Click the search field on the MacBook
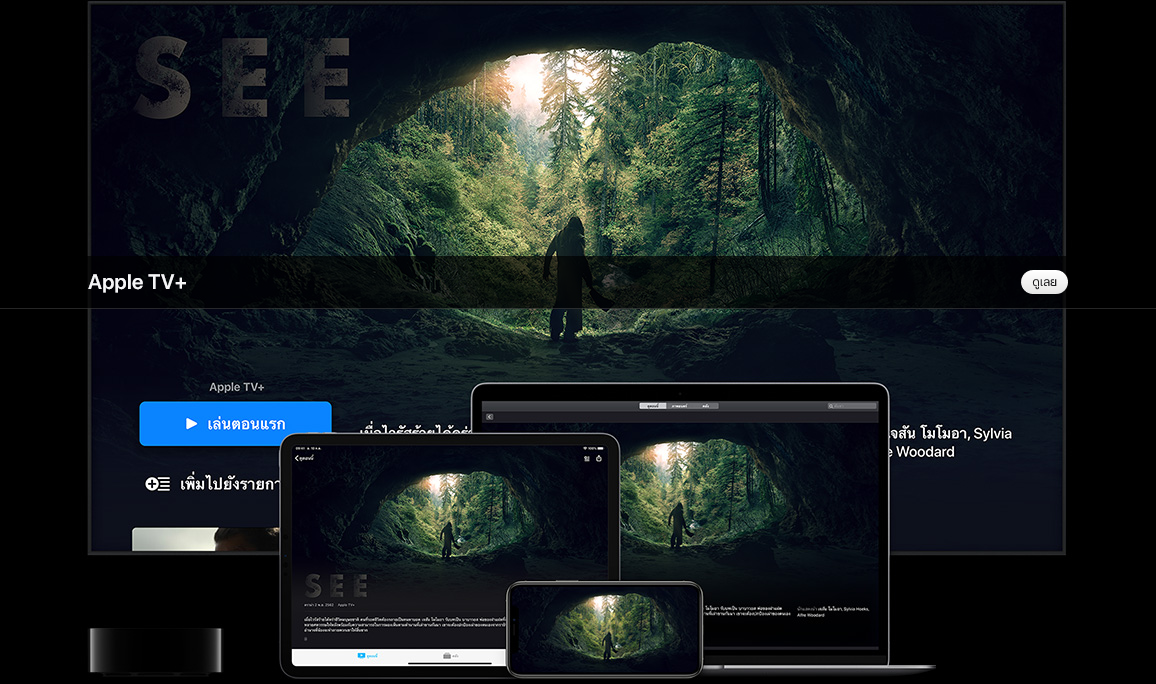Screen dimensions: 1156x684 click(x=852, y=406)
